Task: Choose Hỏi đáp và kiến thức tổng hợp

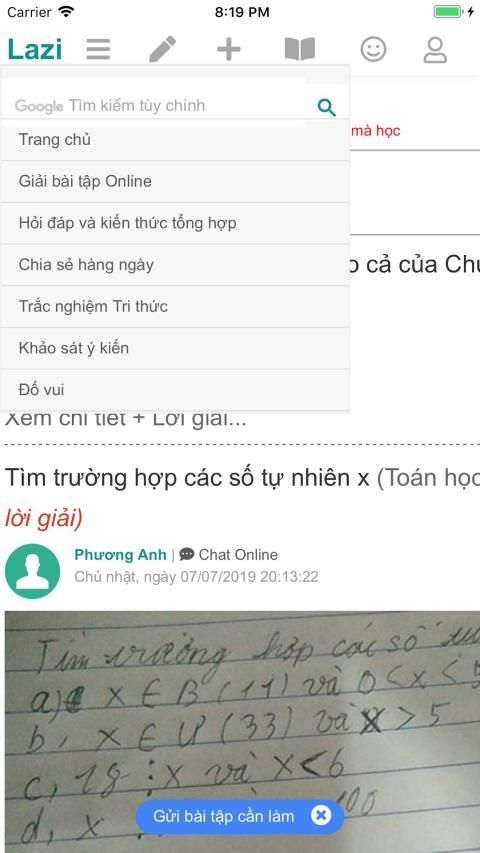Action: tap(175, 224)
